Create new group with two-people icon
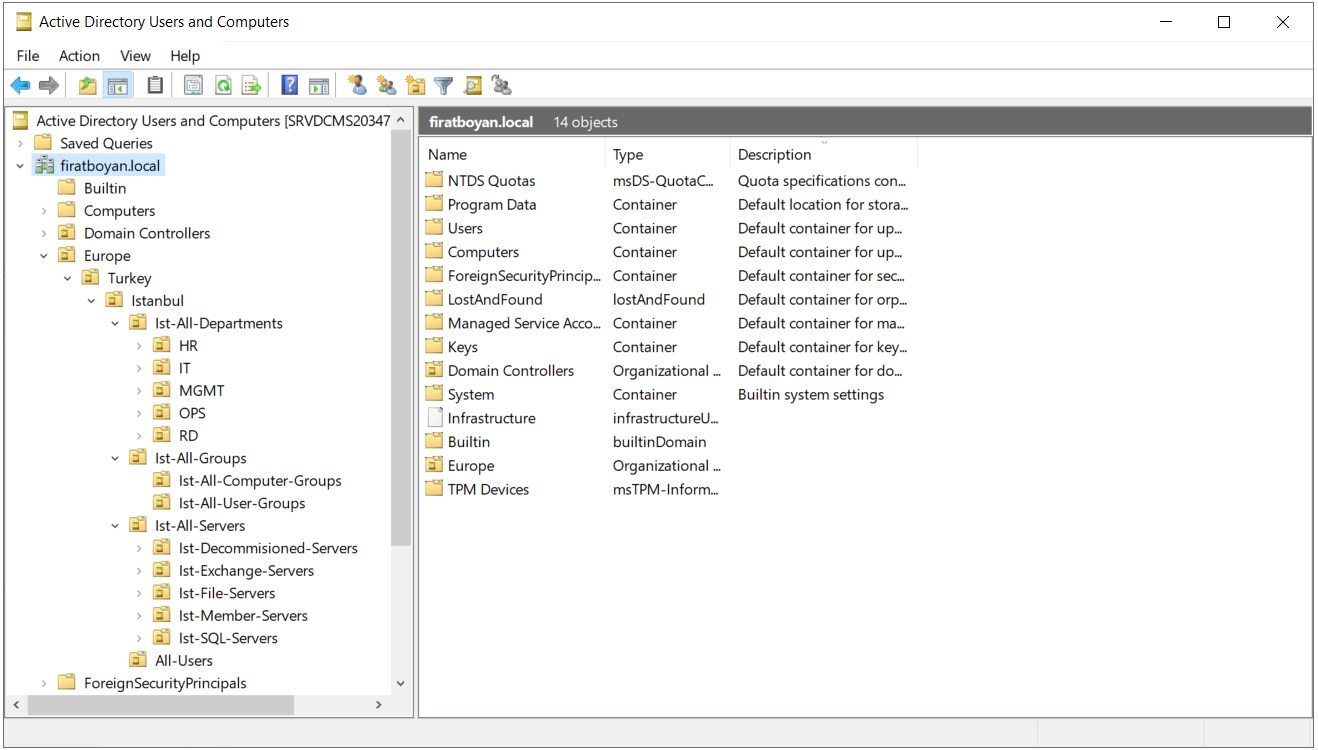Viewport: 1318px width, 750px height. (x=386, y=86)
